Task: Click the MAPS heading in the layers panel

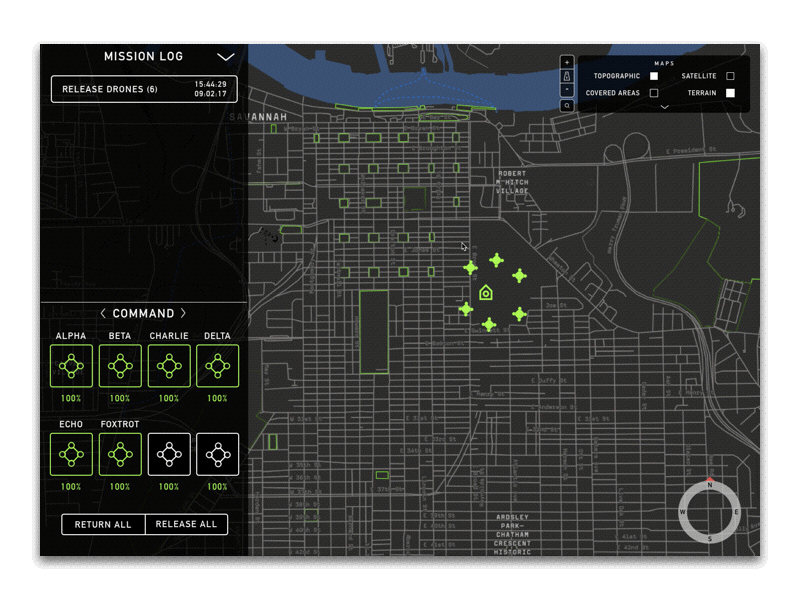Action: (x=664, y=63)
